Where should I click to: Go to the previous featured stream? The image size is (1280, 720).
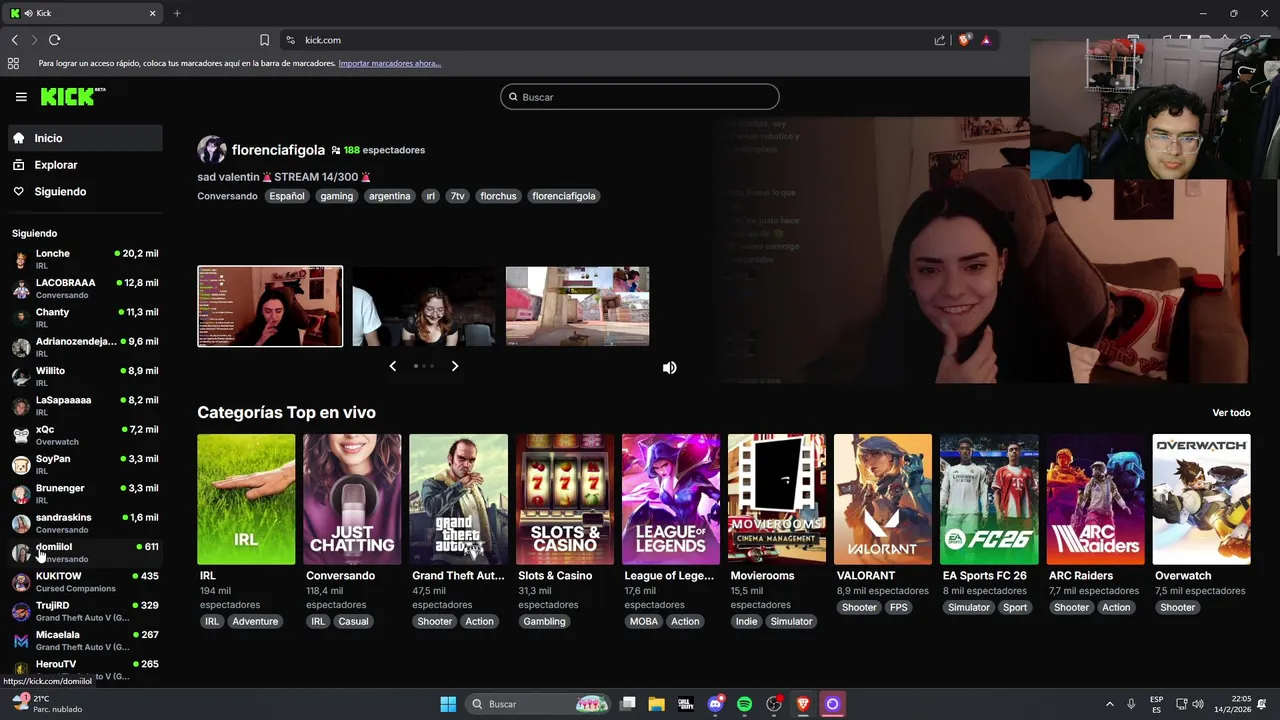(393, 366)
